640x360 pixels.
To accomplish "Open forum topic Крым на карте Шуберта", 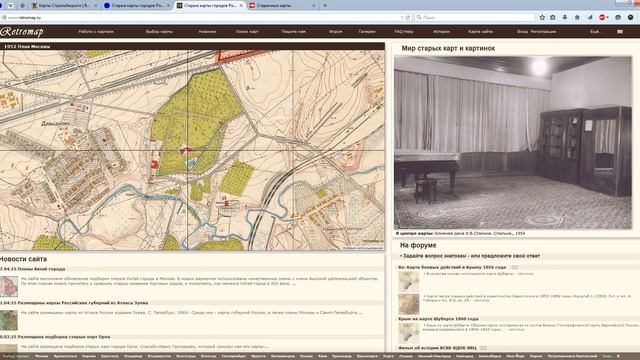I will (438, 319).
